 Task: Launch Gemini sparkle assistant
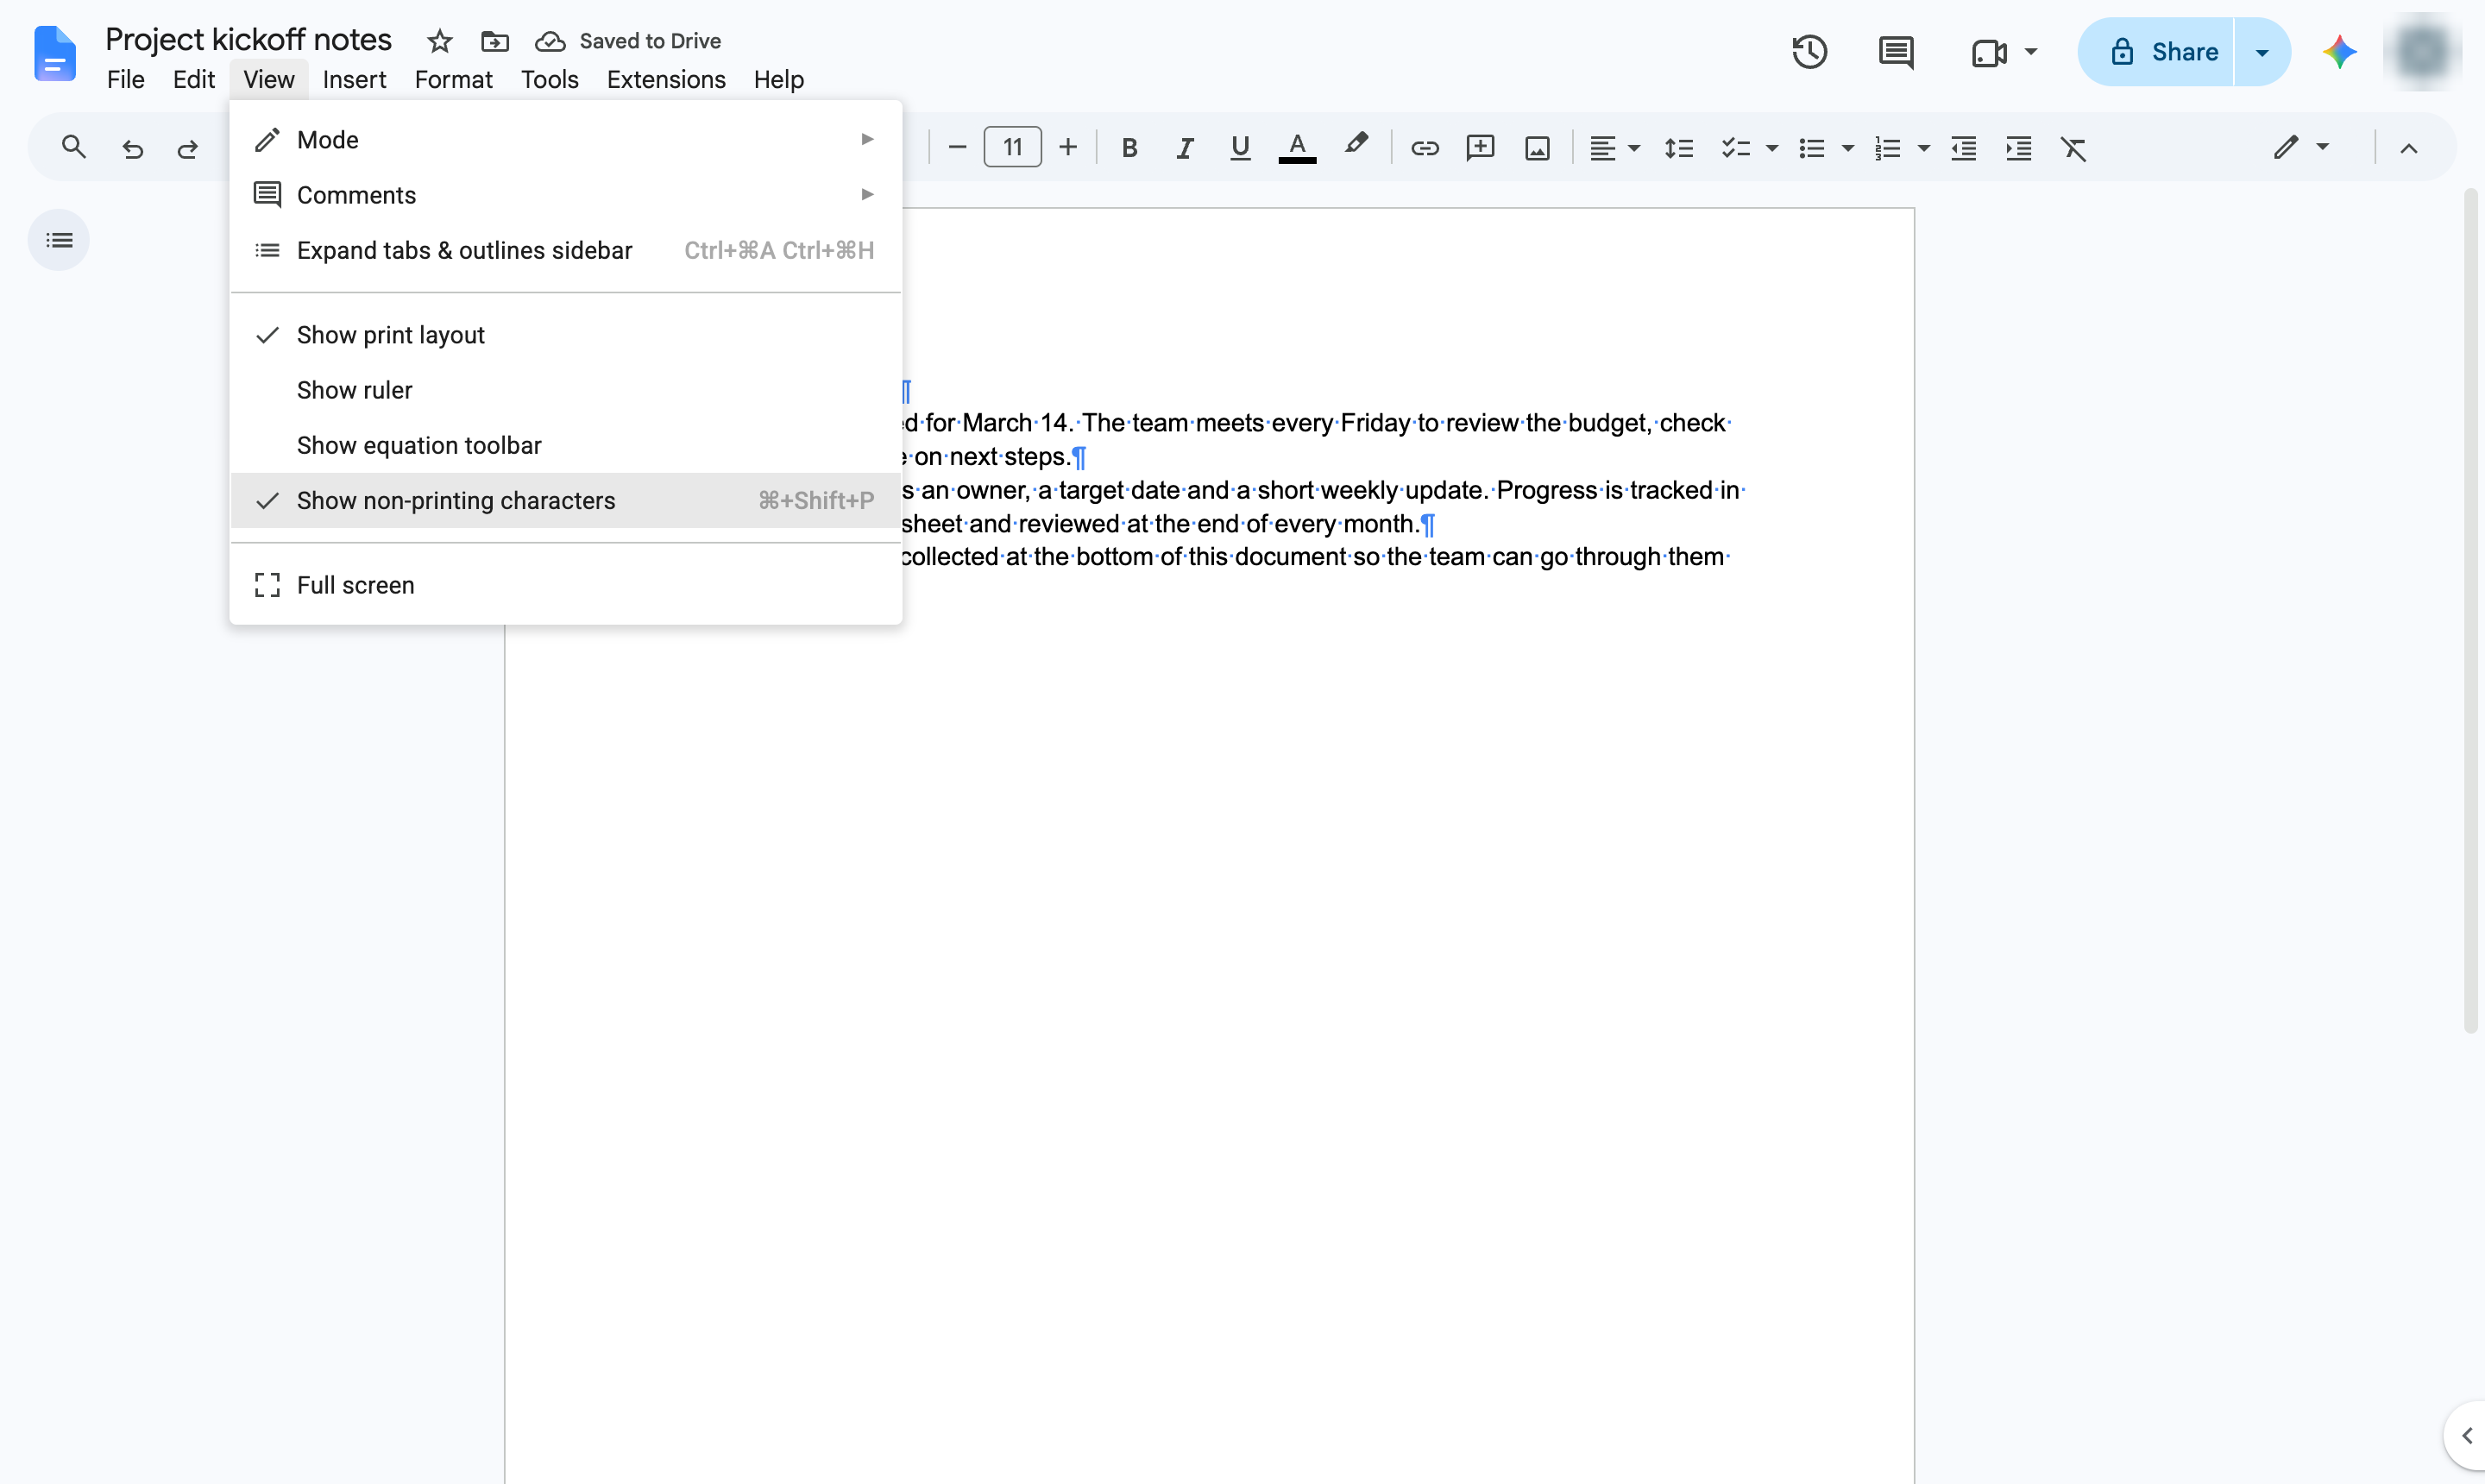pyautogui.click(x=2339, y=52)
